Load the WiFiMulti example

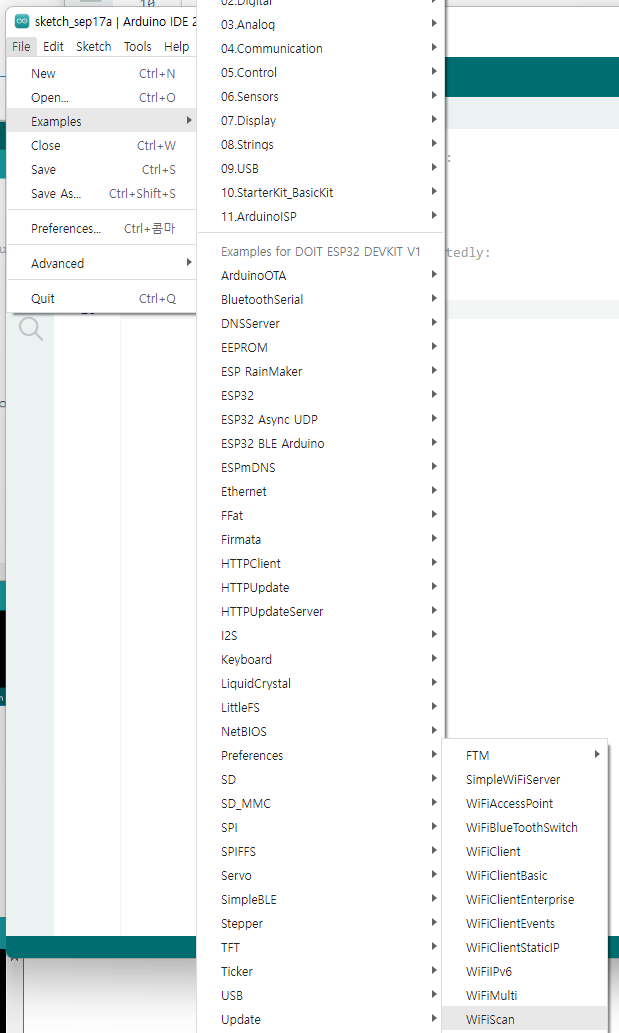point(525,995)
